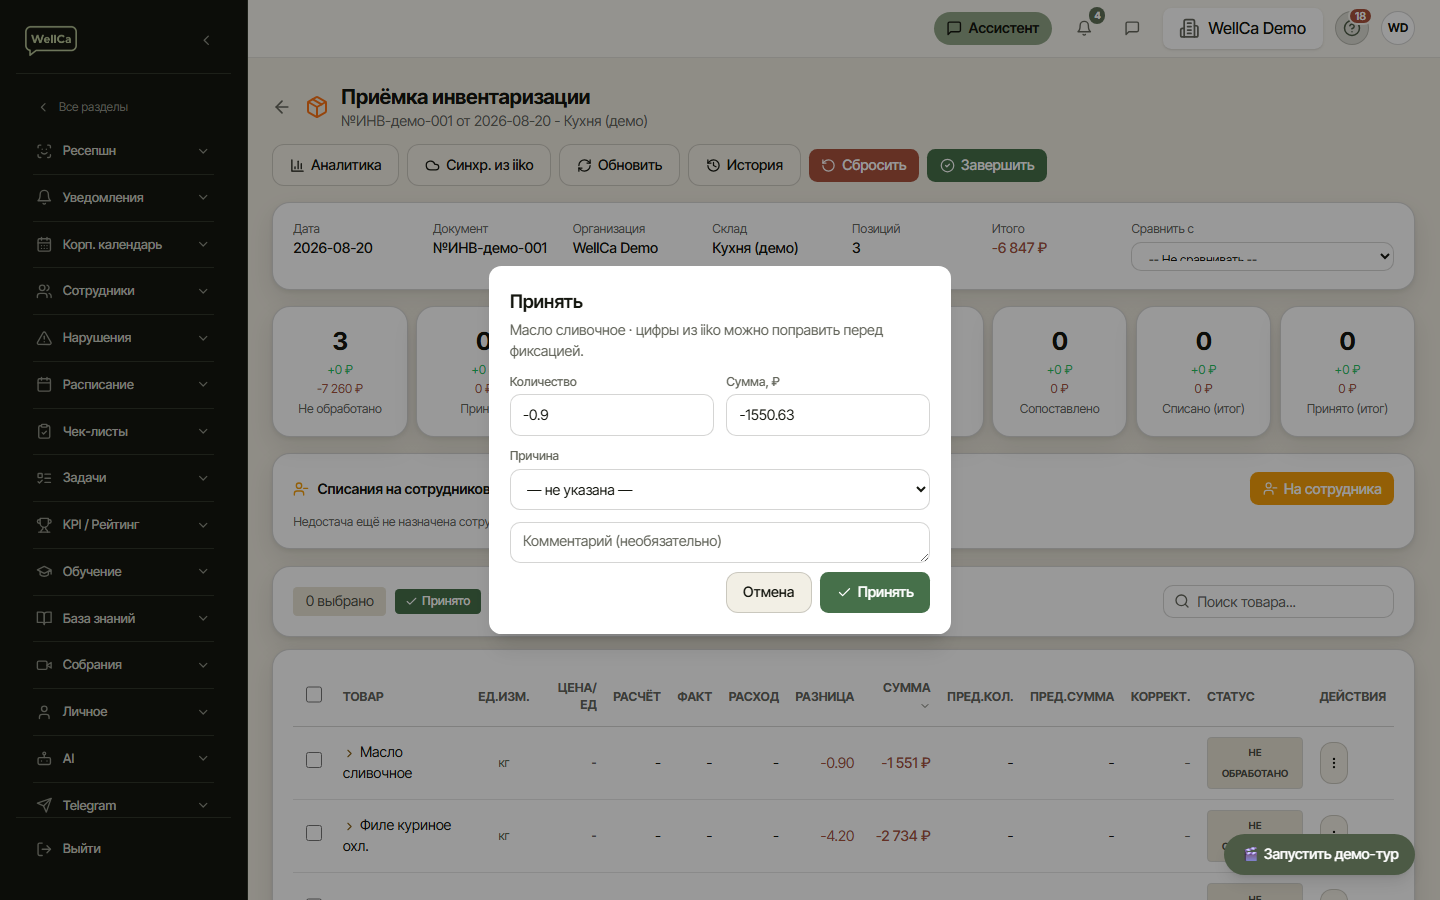
Task: Expand the Филе куриное row chevron
Action: click(349, 826)
